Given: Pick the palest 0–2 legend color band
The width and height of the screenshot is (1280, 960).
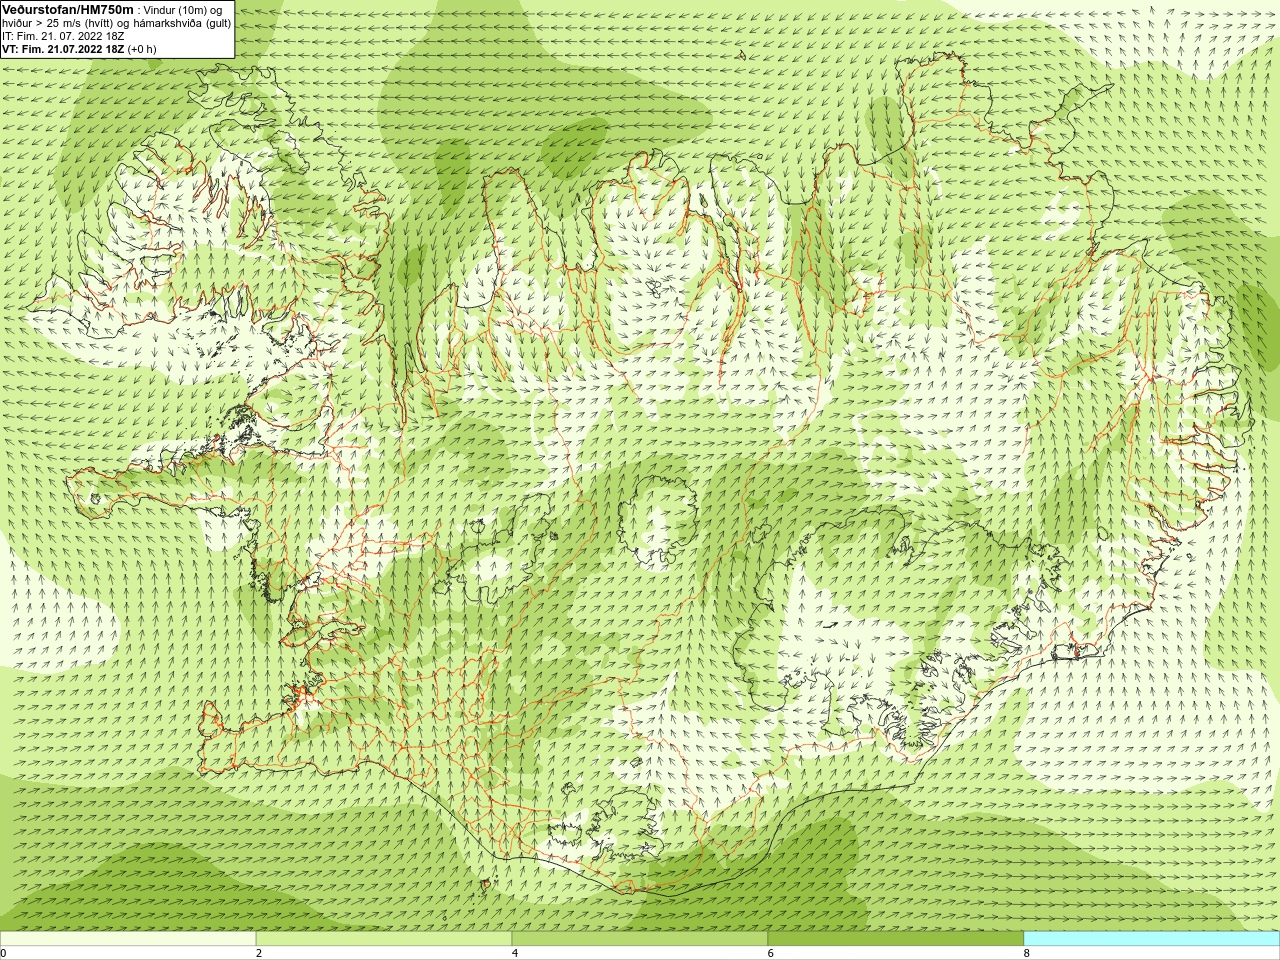Looking at the screenshot, I should point(128,939).
